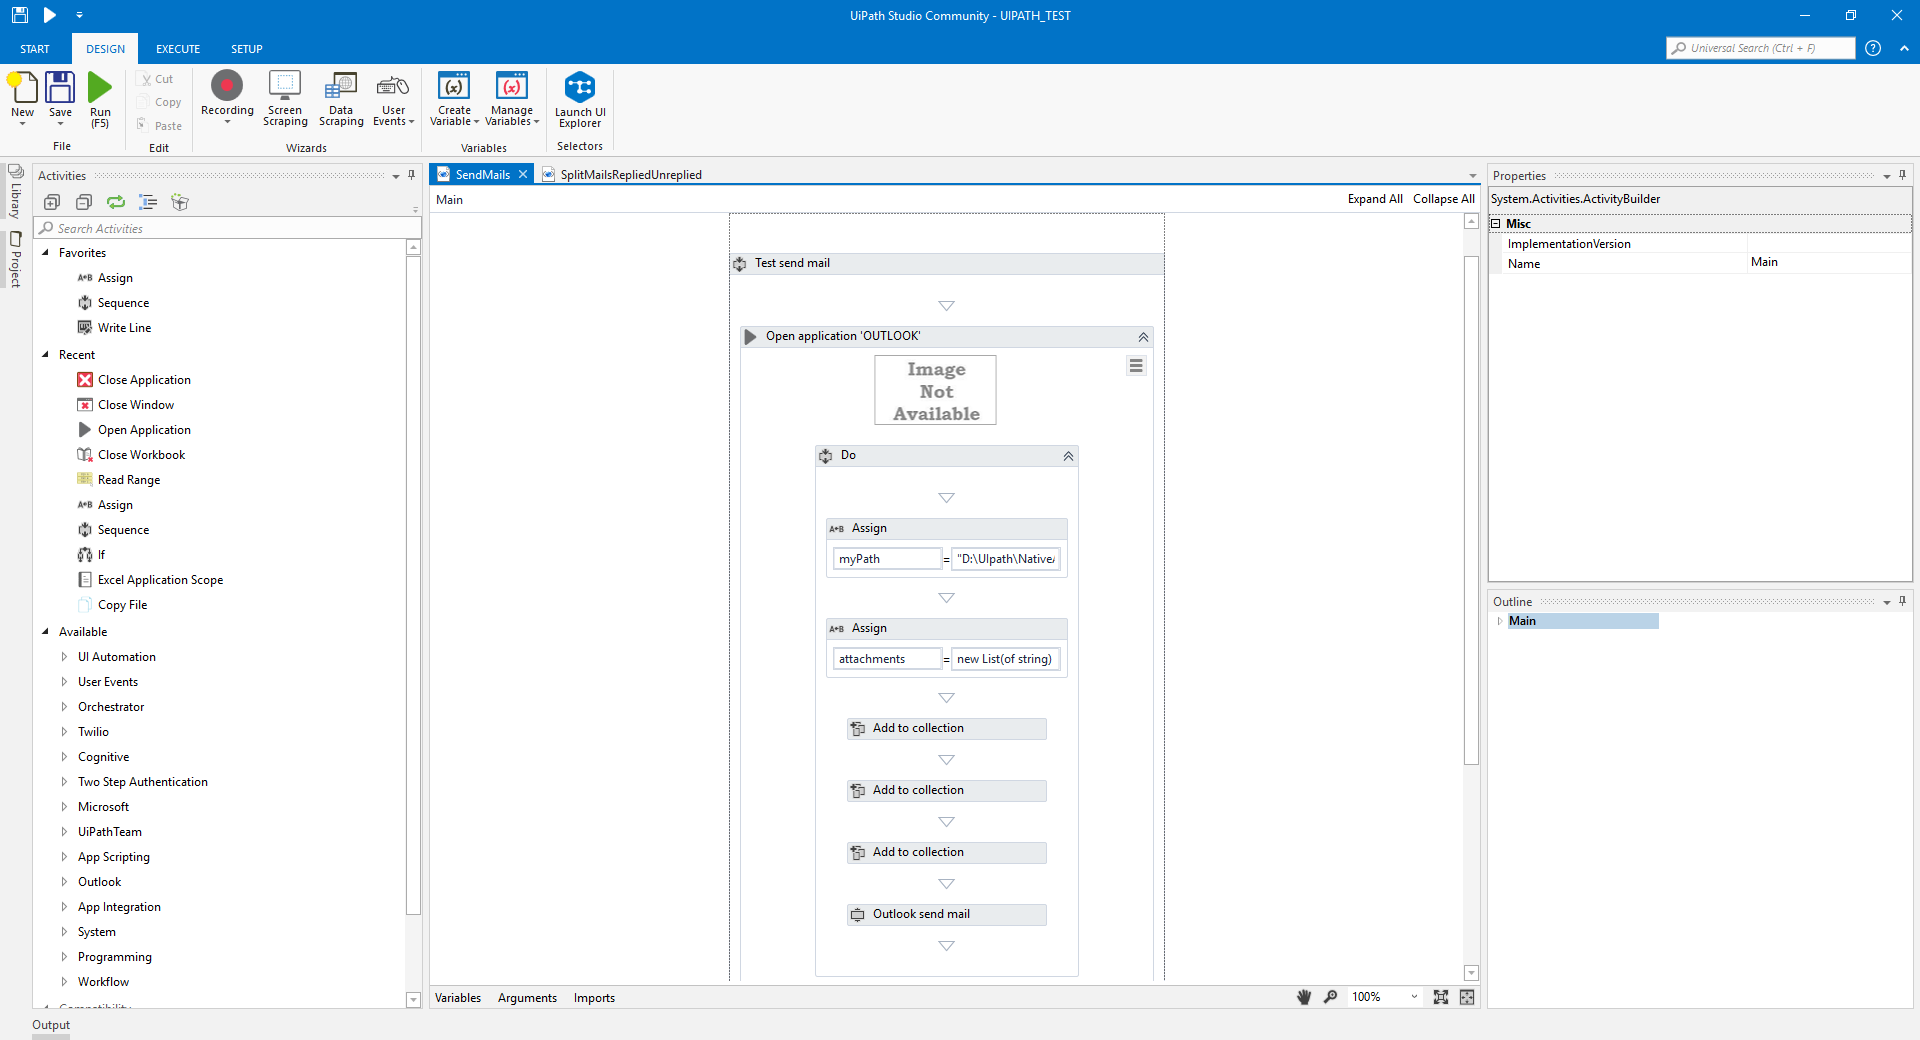
Task: Expand all activities tree icon
Action: point(52,202)
